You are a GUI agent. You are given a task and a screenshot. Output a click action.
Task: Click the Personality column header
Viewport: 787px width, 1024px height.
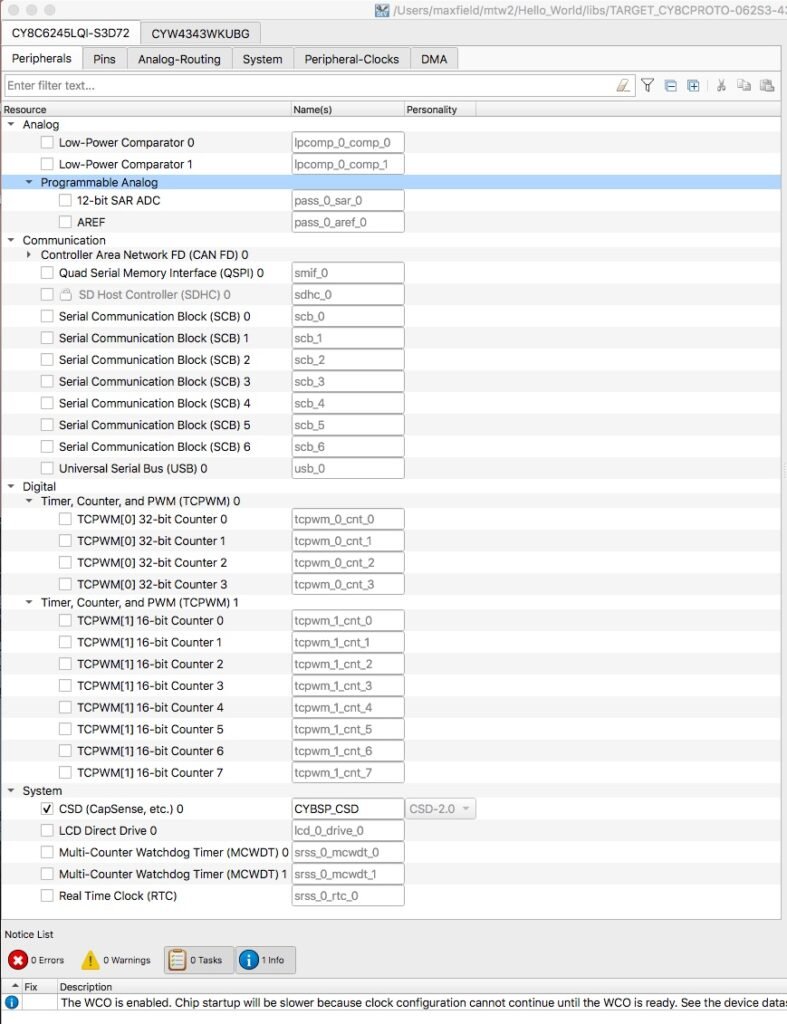(x=440, y=110)
